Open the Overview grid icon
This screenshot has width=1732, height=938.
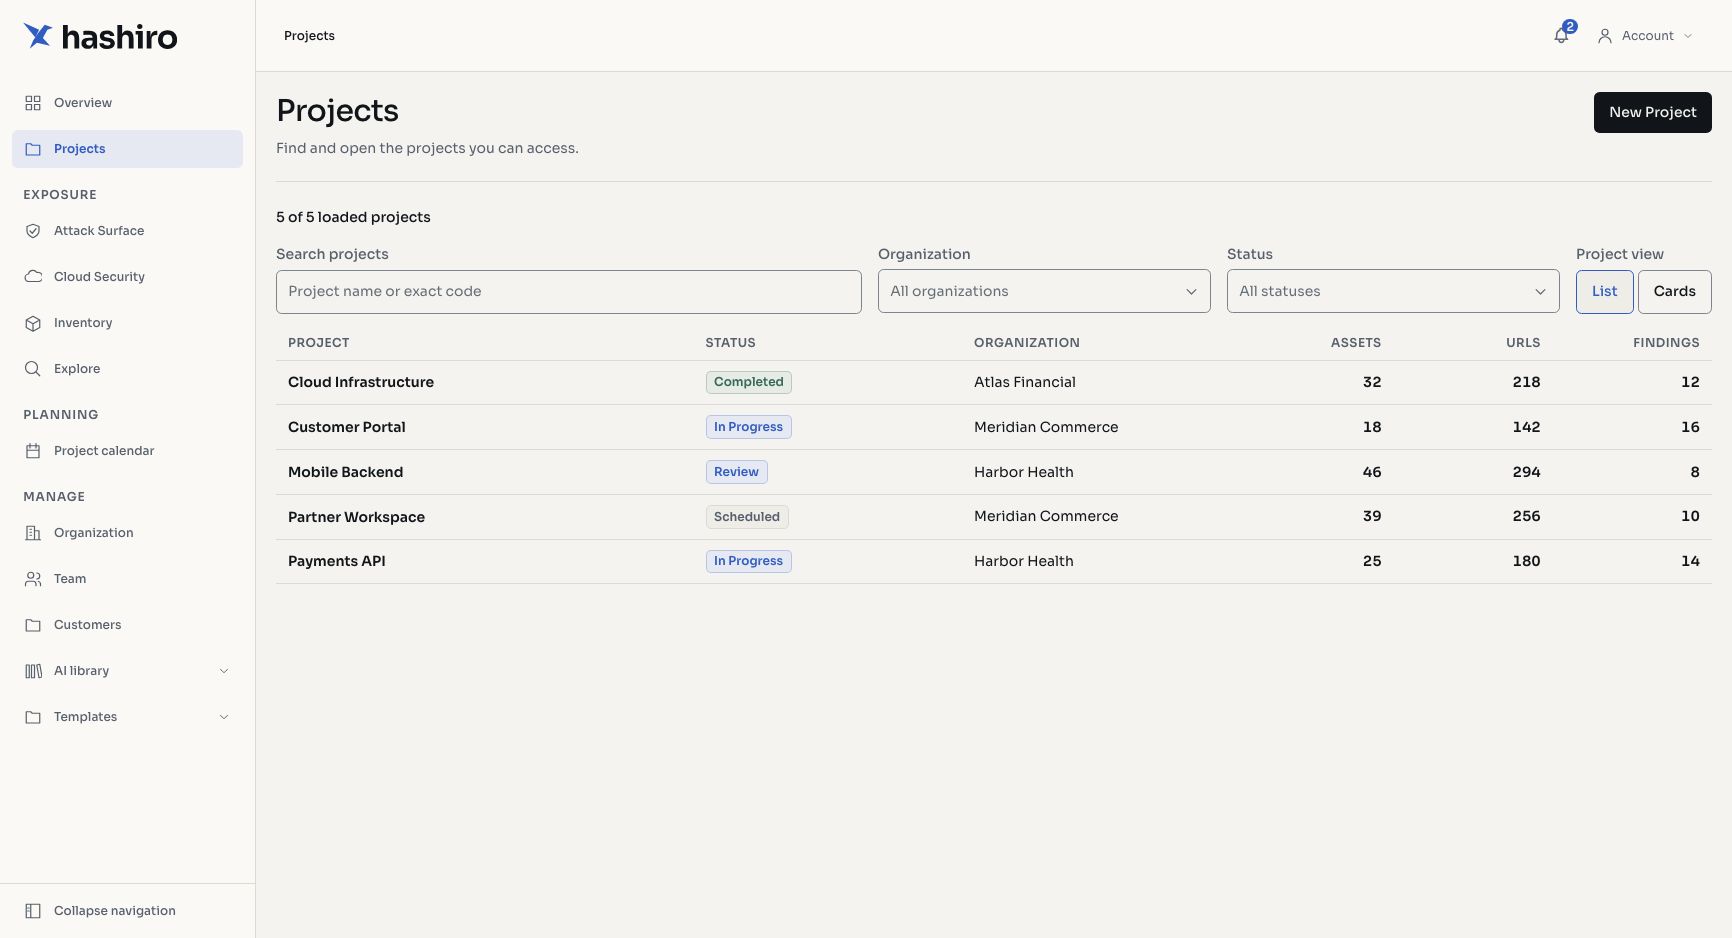click(x=33, y=103)
